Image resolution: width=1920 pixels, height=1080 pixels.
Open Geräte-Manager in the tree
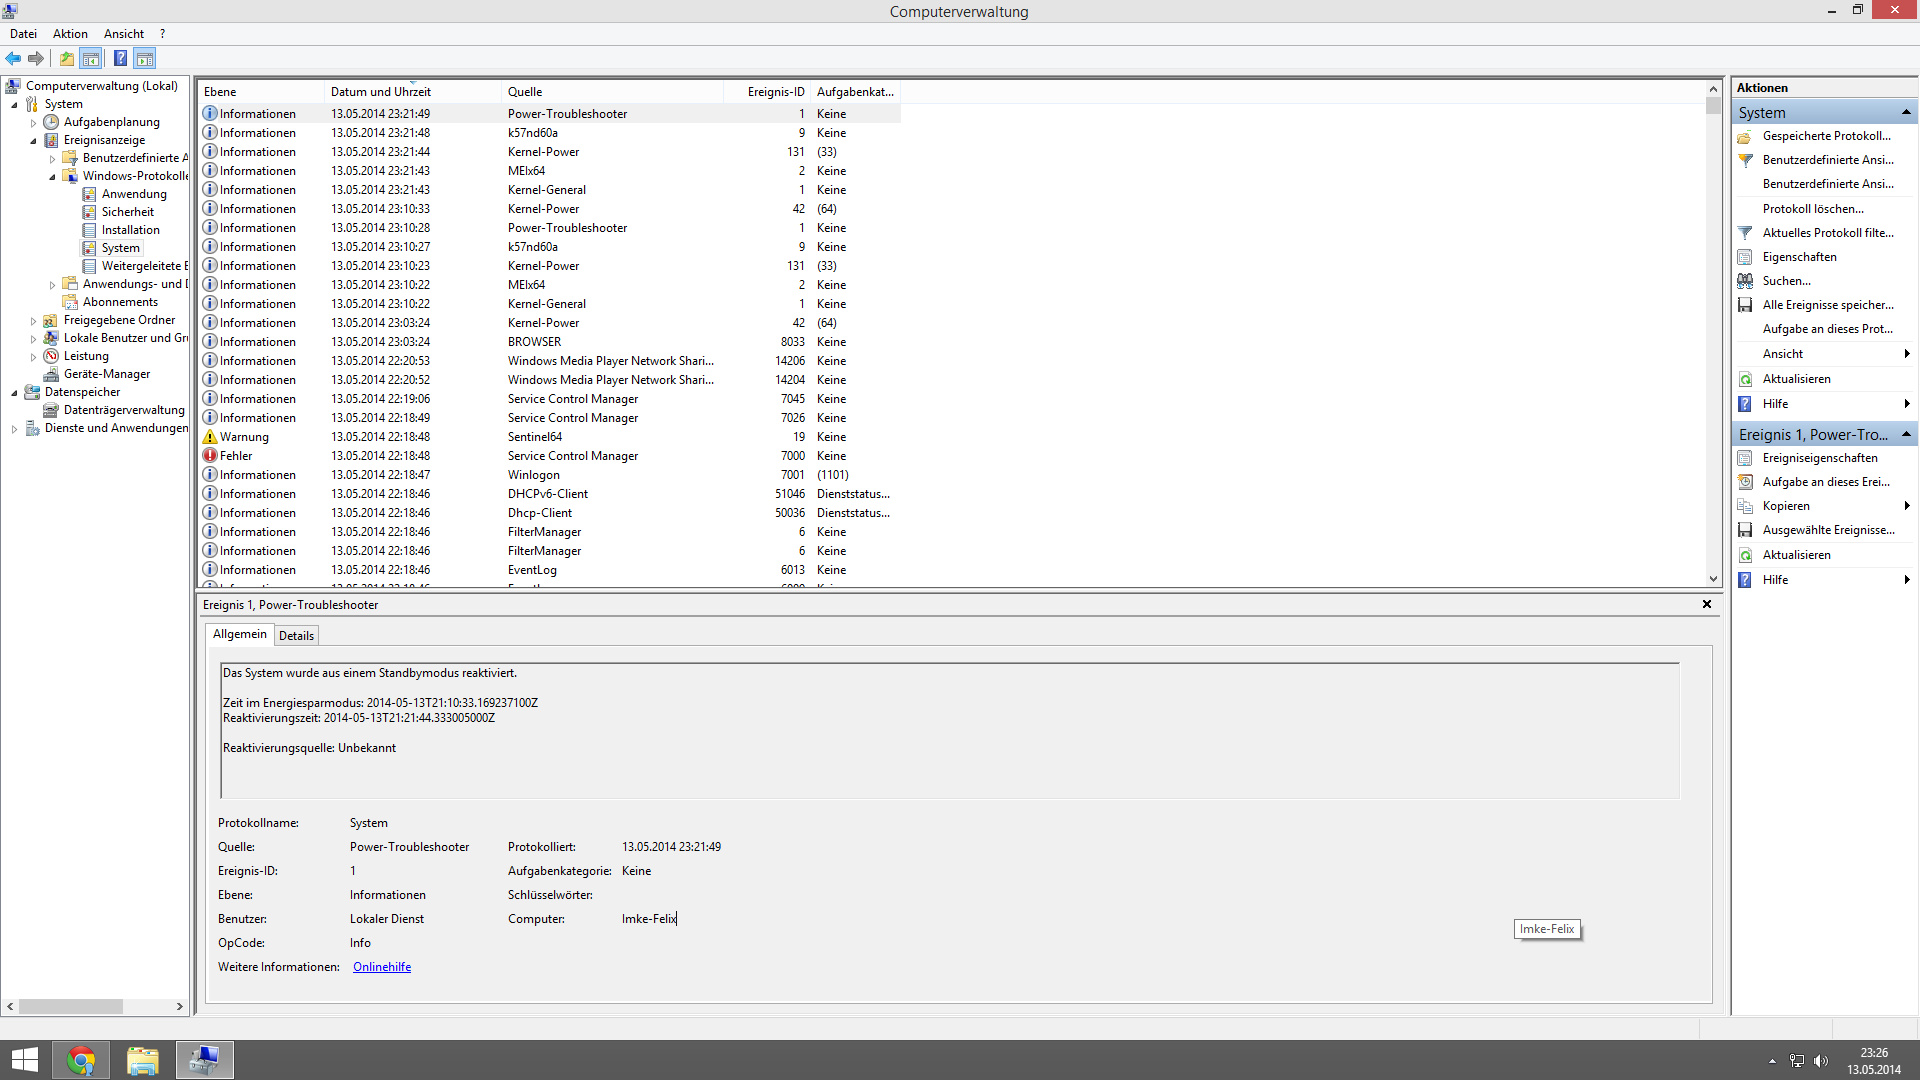pos(106,374)
